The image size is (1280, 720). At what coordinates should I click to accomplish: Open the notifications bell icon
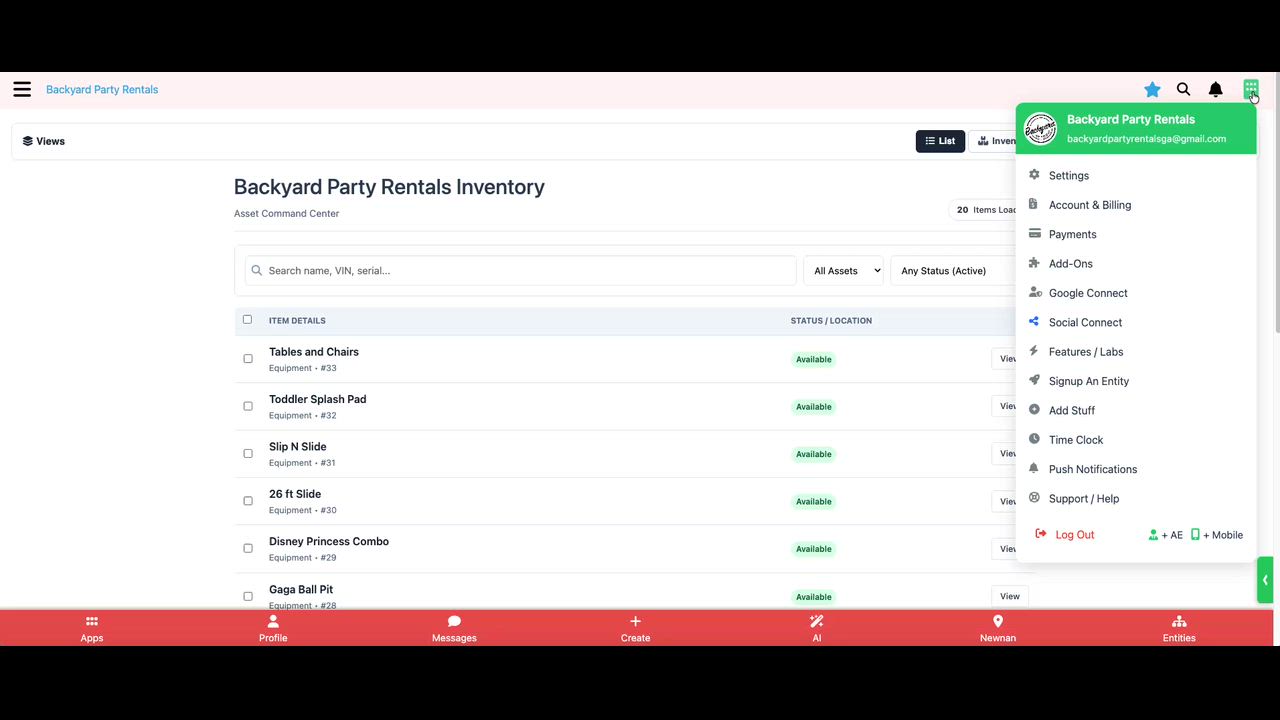[x=1215, y=90]
